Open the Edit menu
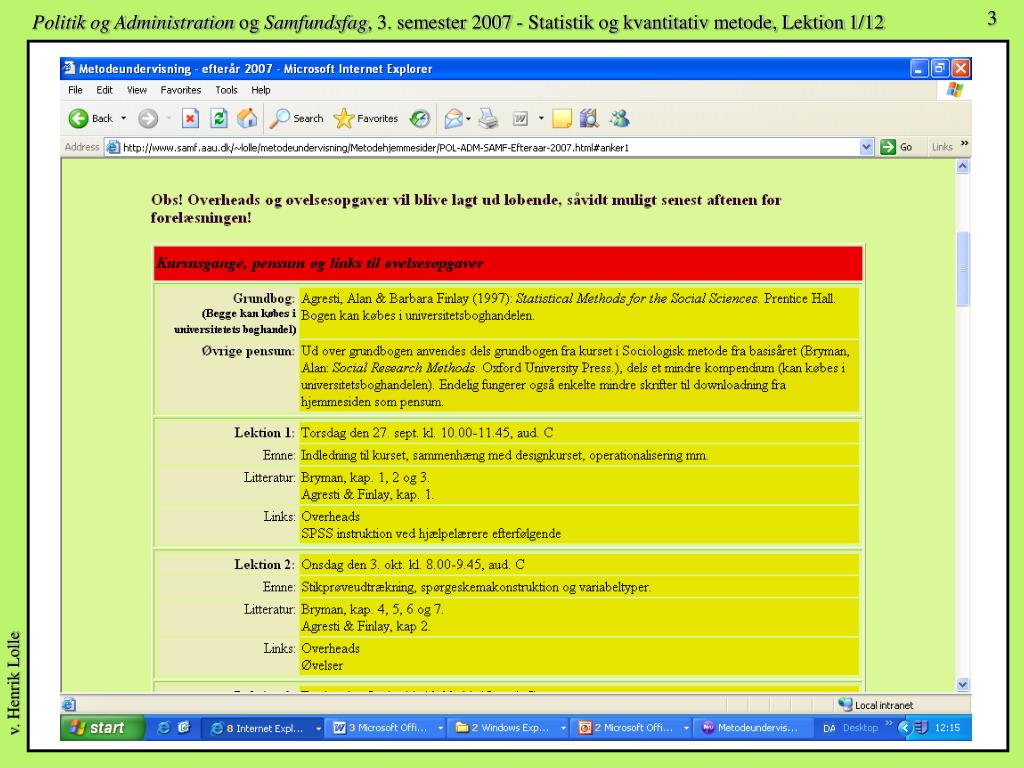This screenshot has width=1024, height=768. click(104, 90)
